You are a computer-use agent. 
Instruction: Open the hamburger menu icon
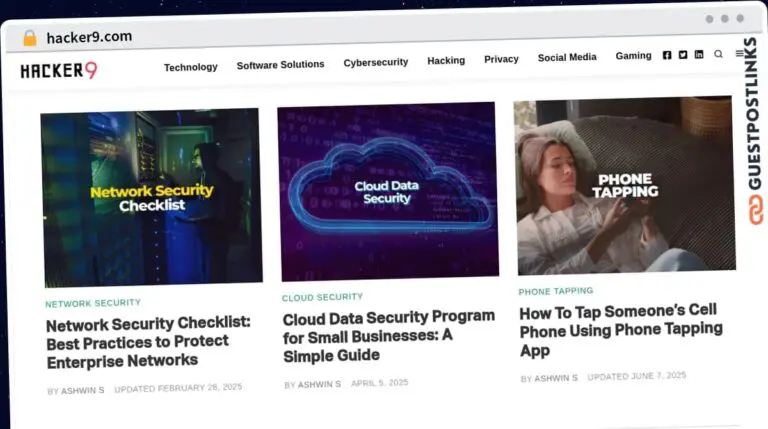739,54
